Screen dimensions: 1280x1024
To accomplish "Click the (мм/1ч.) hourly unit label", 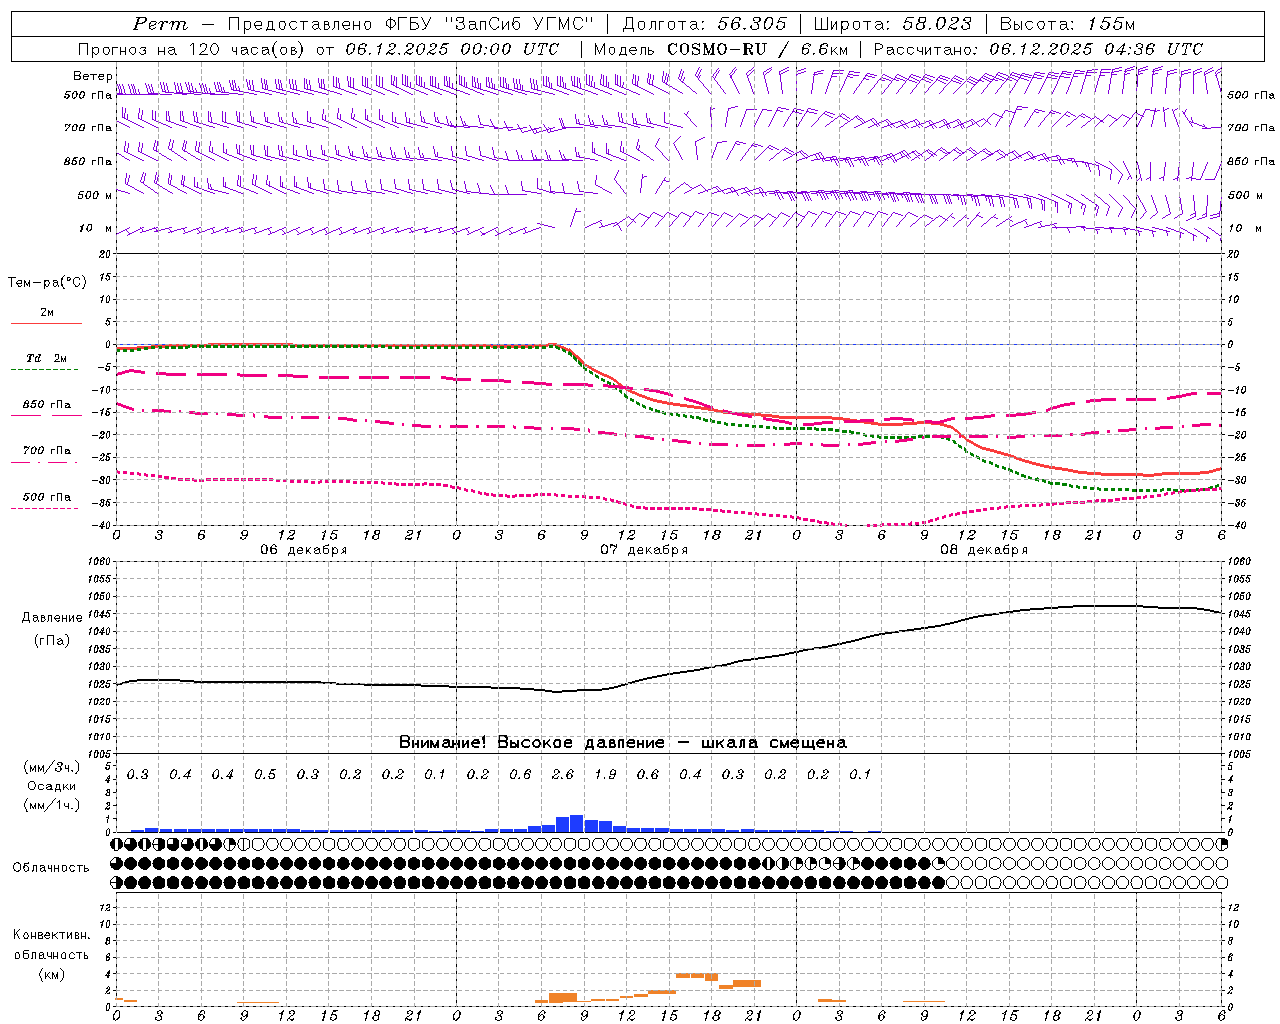I will click(52, 805).
